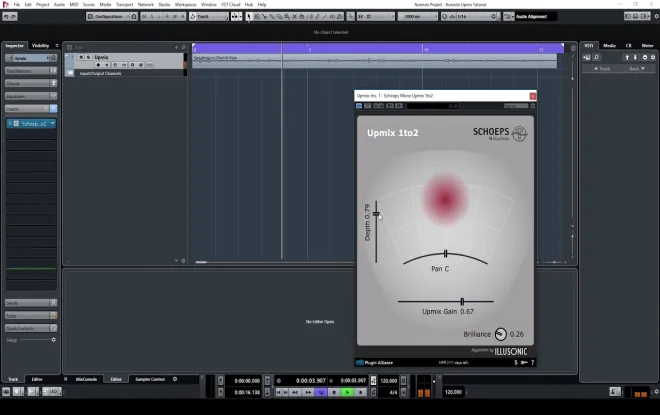
Task: Click the Schoeps logo emblem
Action: click(x=519, y=134)
